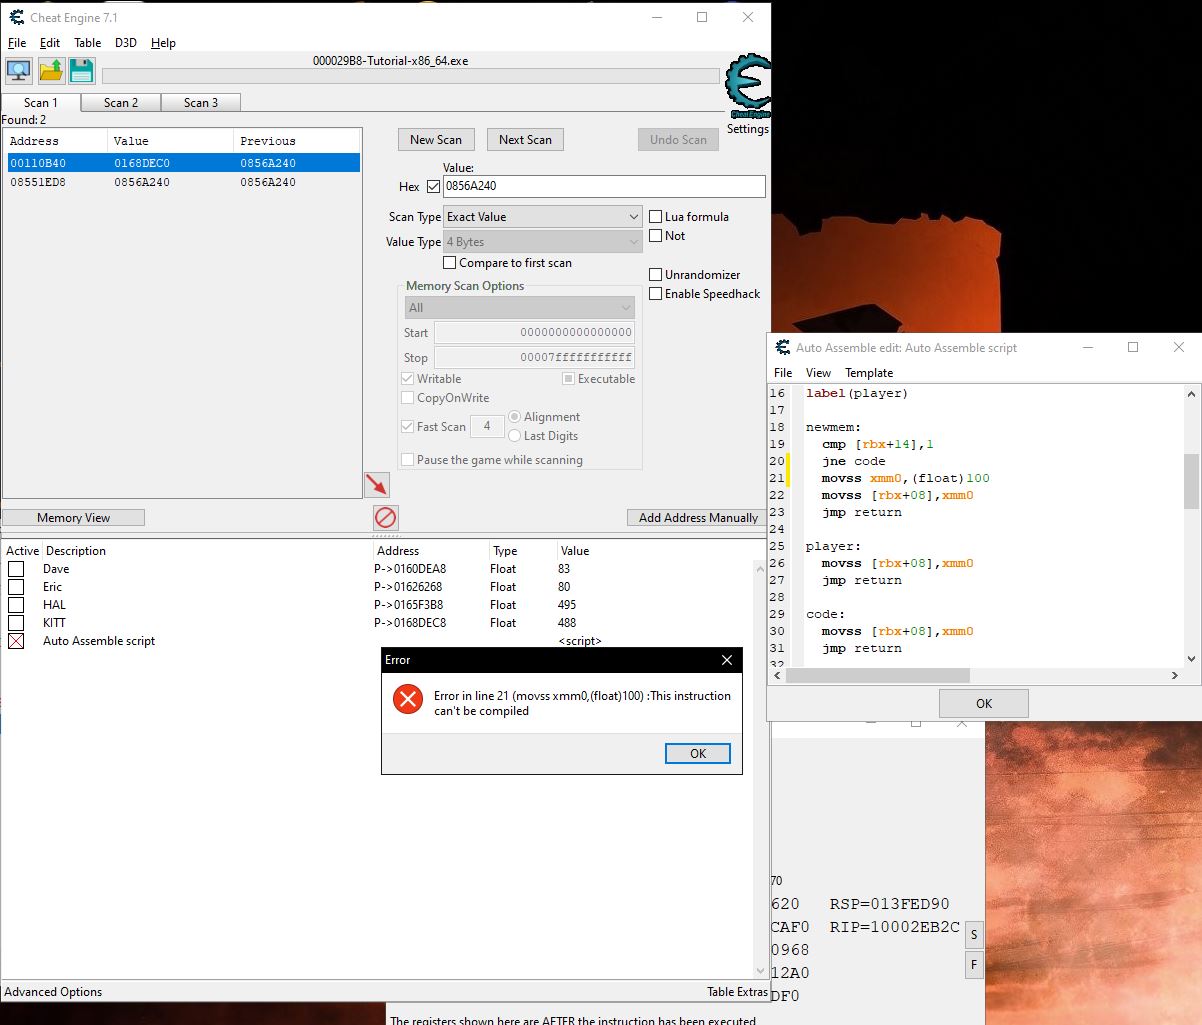Sort found list by Previous column
The height and width of the screenshot is (1025, 1202).
pos(296,141)
